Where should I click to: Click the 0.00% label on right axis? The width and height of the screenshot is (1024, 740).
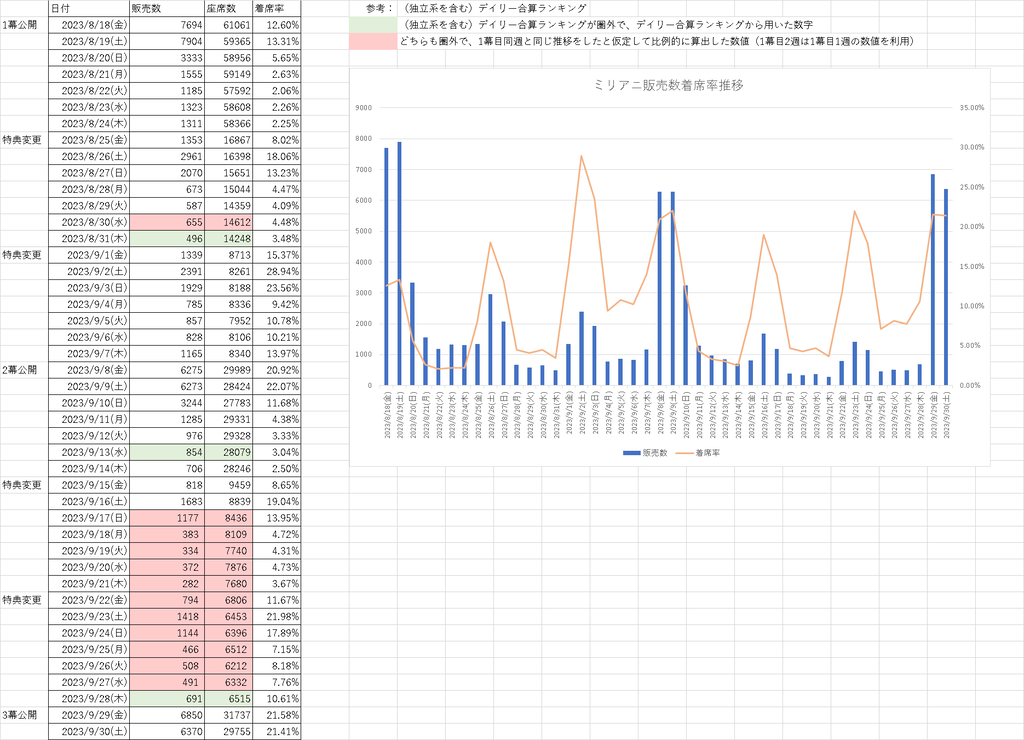tap(972, 385)
